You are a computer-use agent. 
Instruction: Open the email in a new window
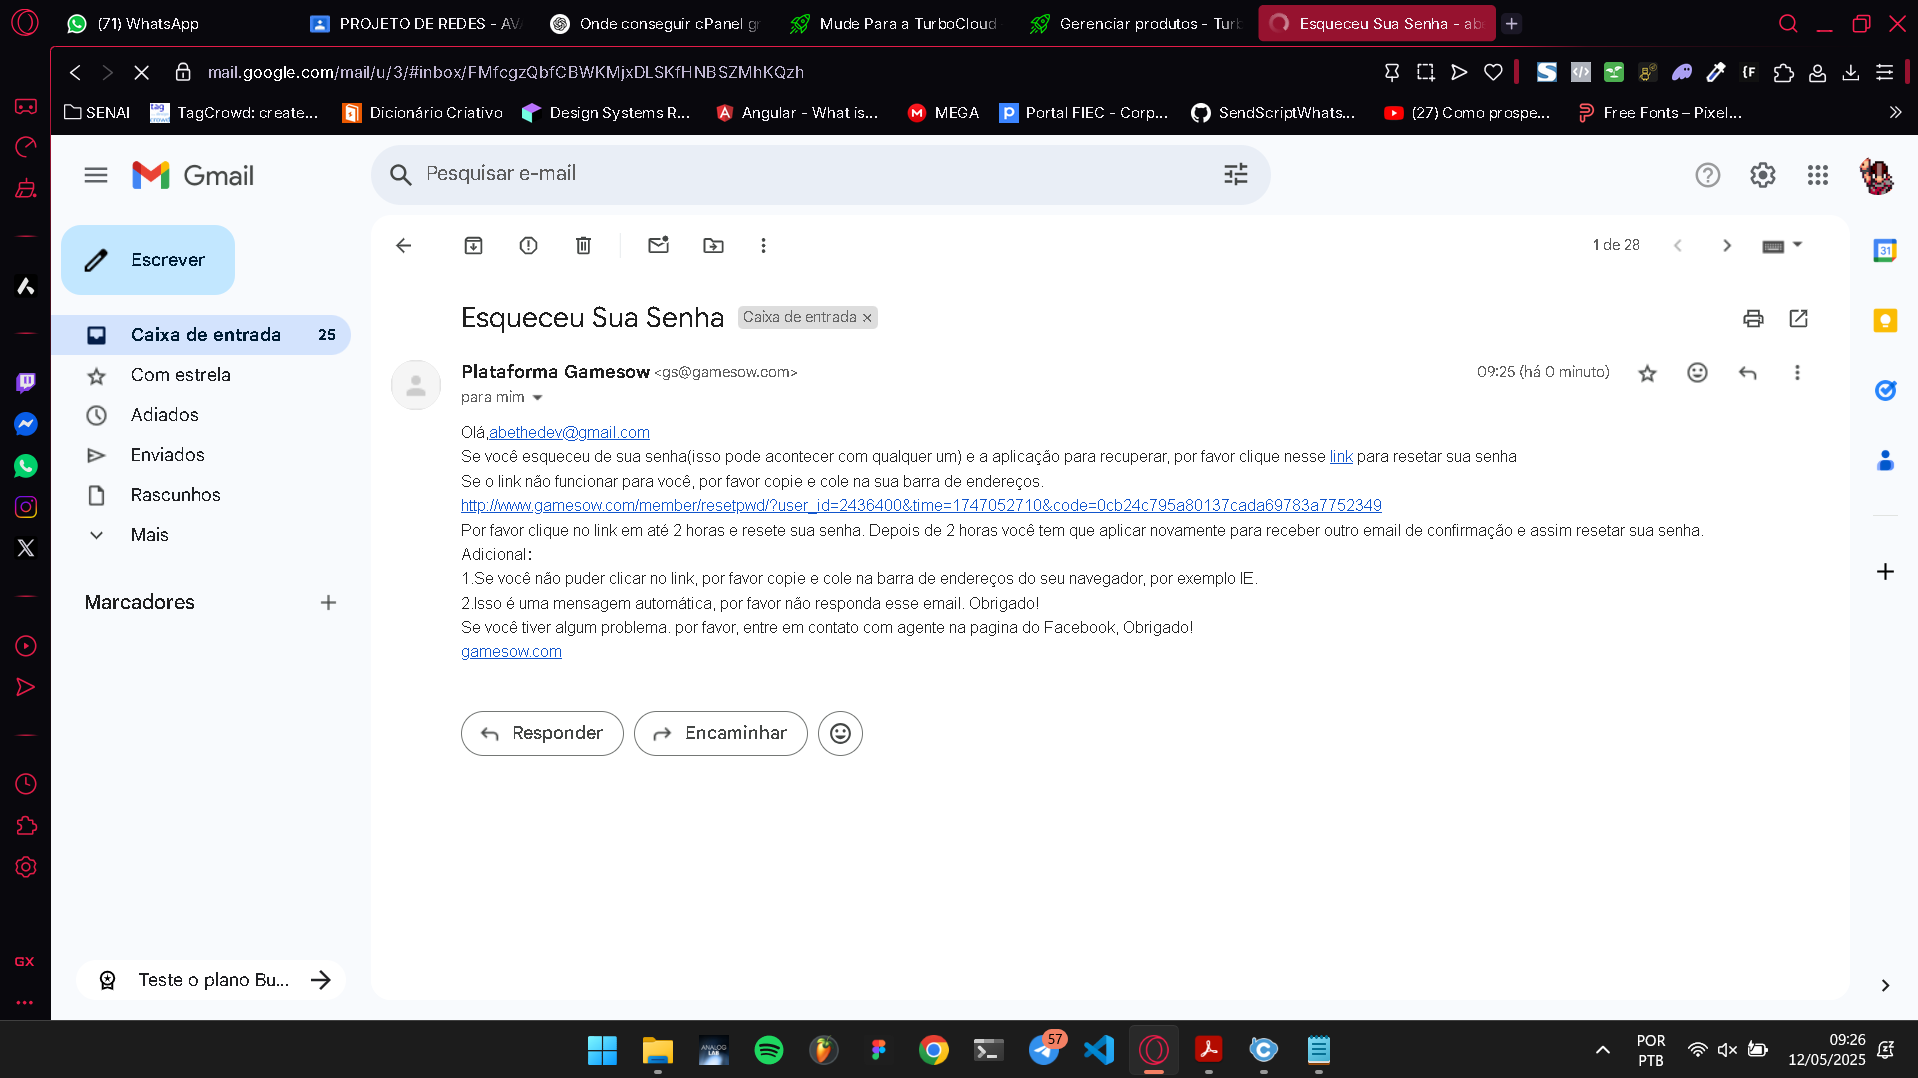pyautogui.click(x=1798, y=318)
